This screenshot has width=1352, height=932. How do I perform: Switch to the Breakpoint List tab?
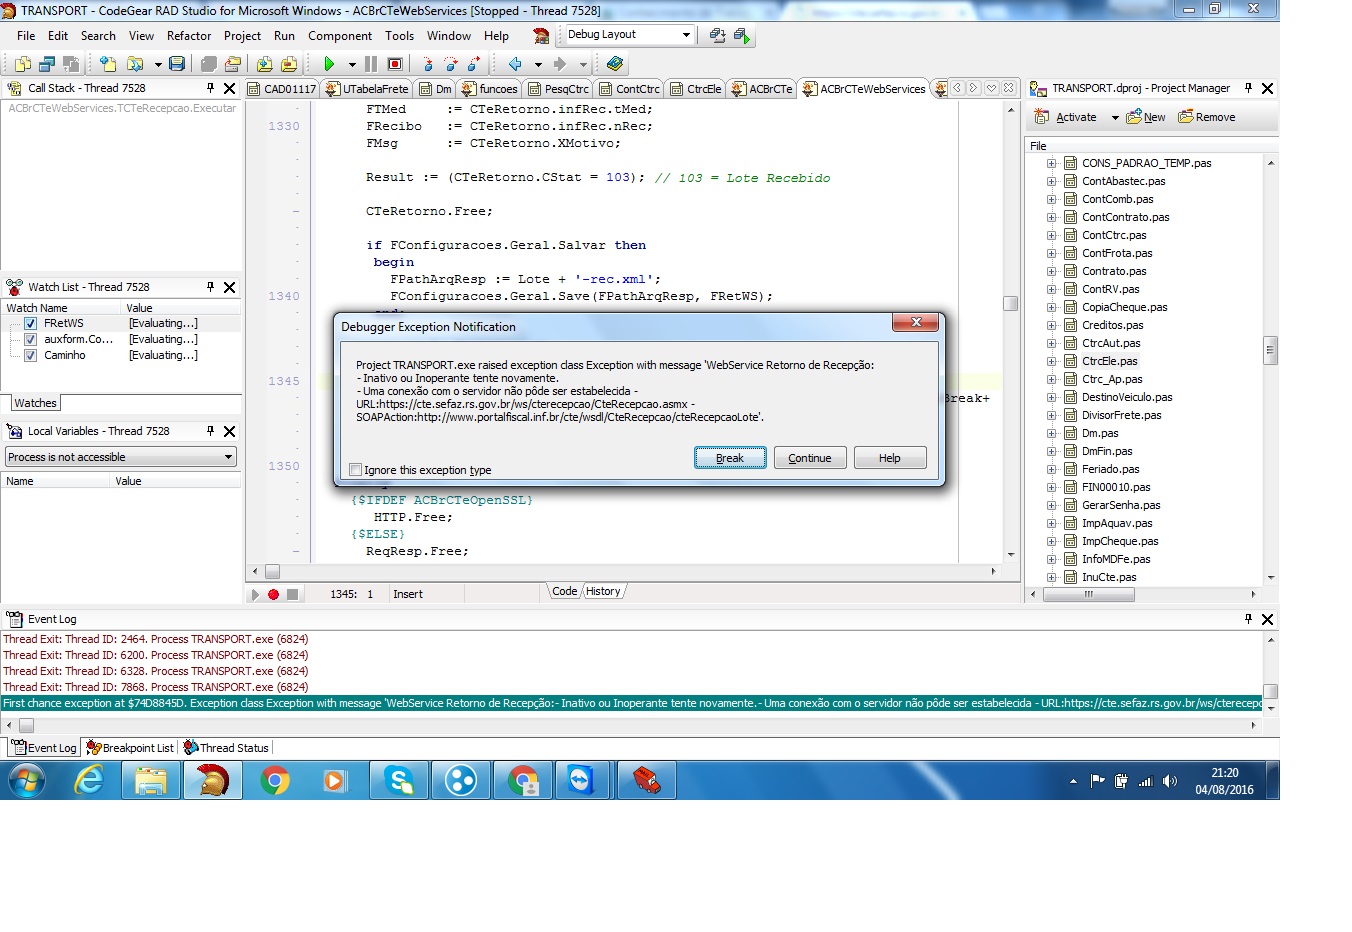(130, 748)
